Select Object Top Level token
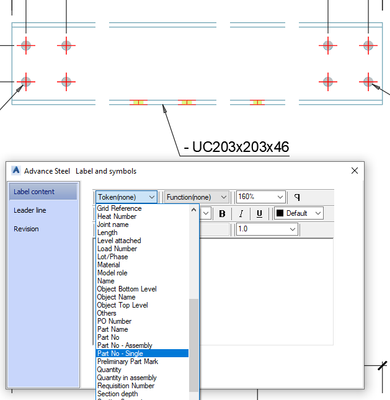The image size is (390, 400). [x=142, y=305]
